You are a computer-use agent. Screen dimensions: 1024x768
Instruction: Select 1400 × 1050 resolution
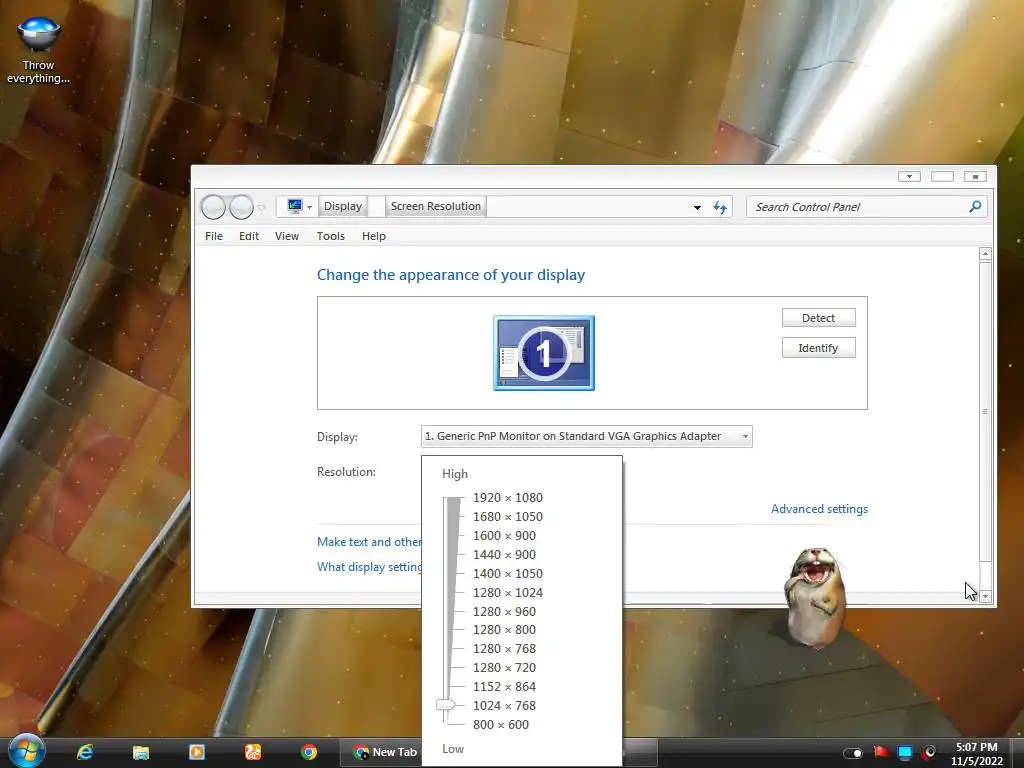point(507,573)
